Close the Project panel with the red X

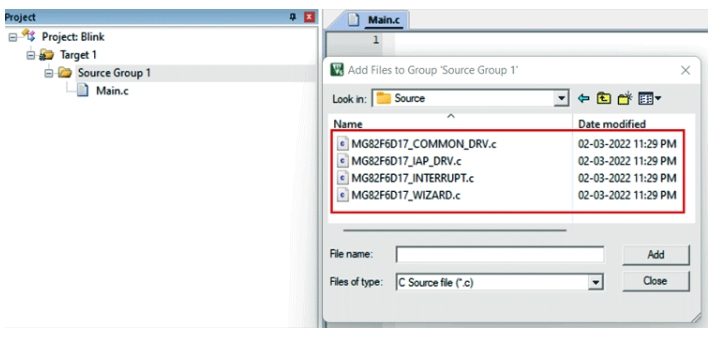click(310, 17)
